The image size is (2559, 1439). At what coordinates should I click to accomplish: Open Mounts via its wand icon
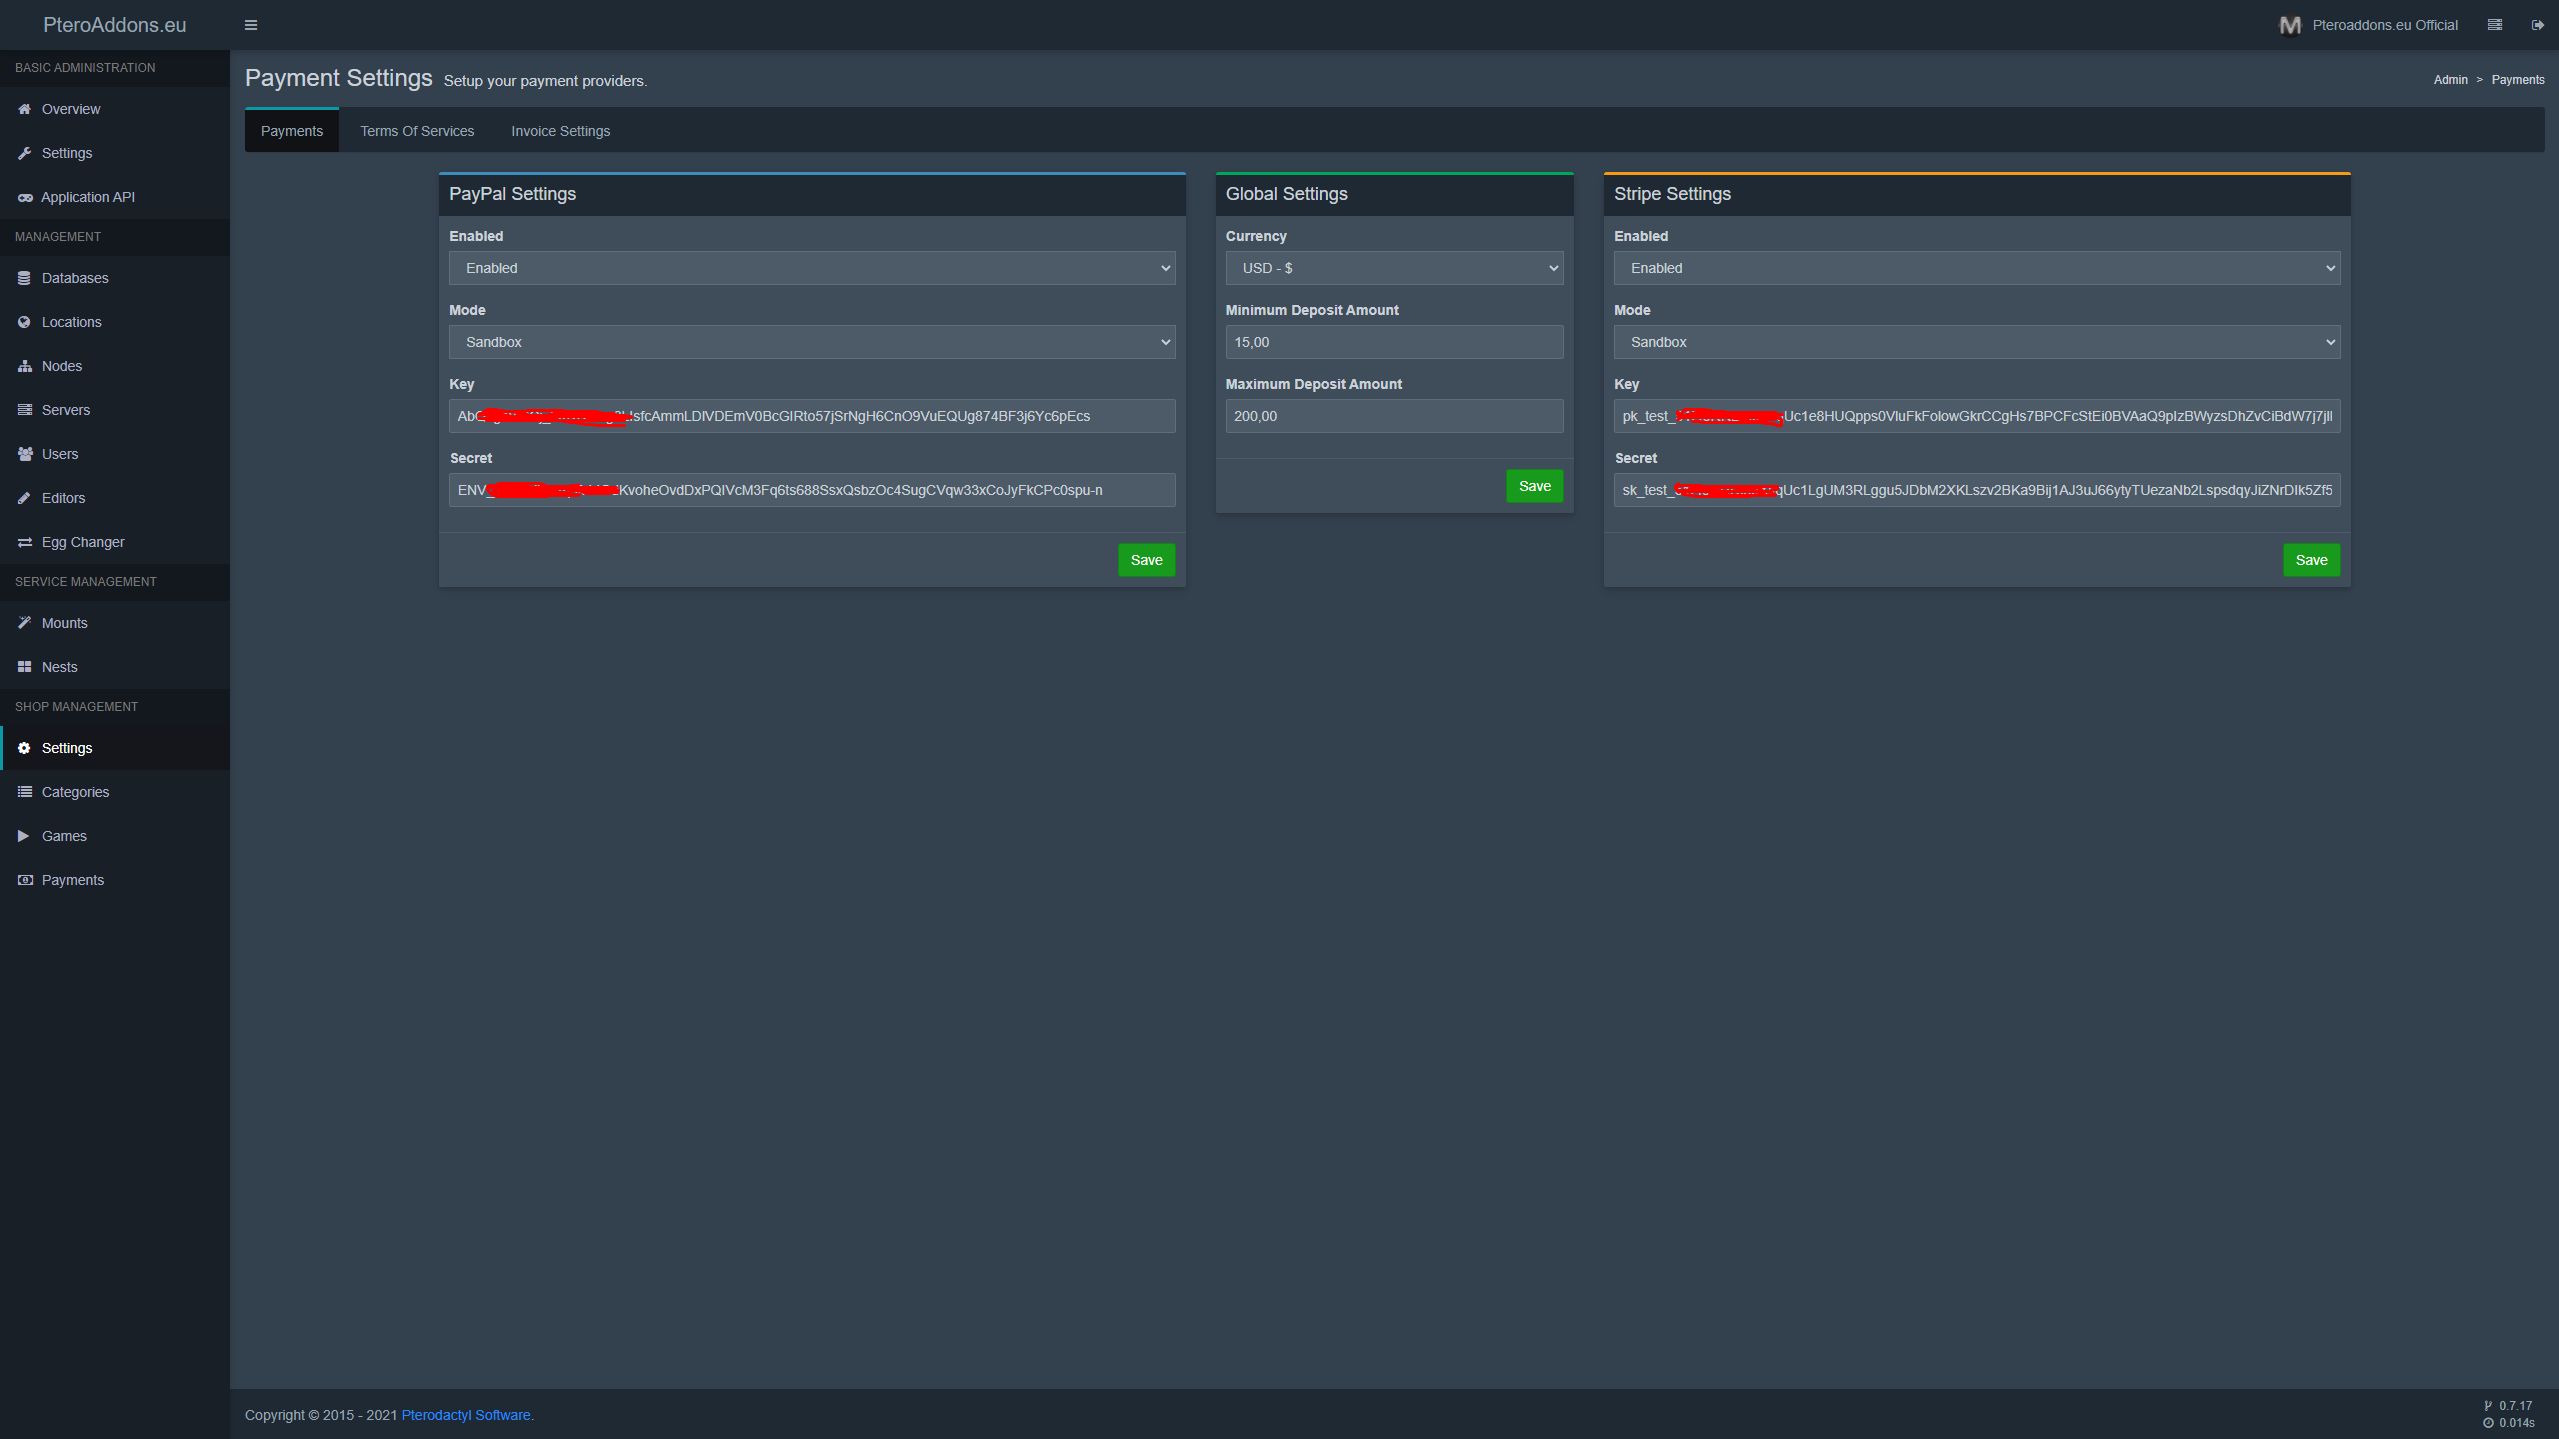(x=24, y=623)
